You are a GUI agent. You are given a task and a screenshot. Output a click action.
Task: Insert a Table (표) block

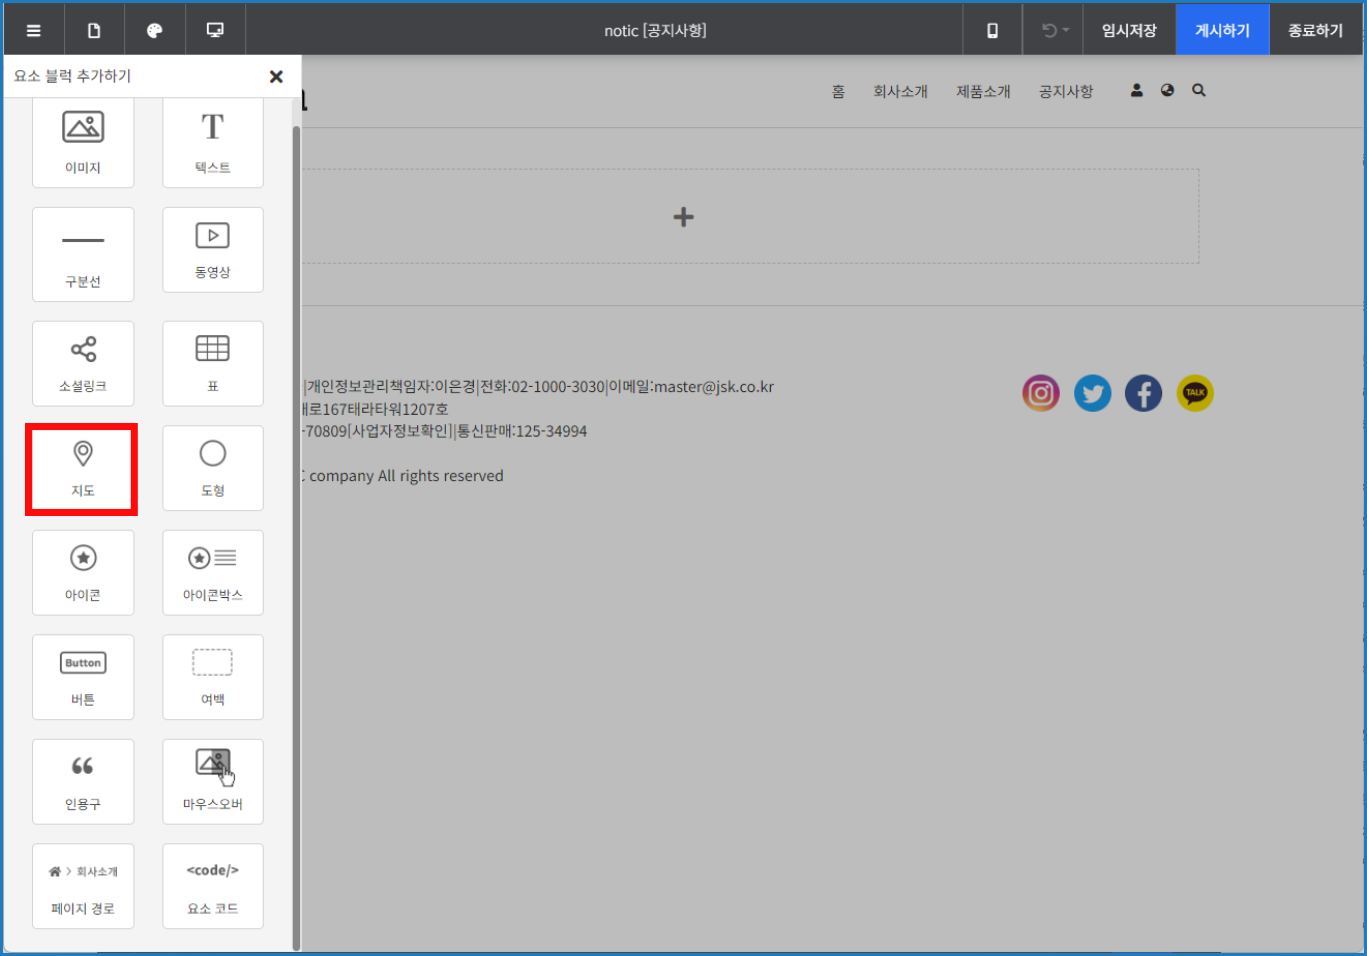pos(213,364)
